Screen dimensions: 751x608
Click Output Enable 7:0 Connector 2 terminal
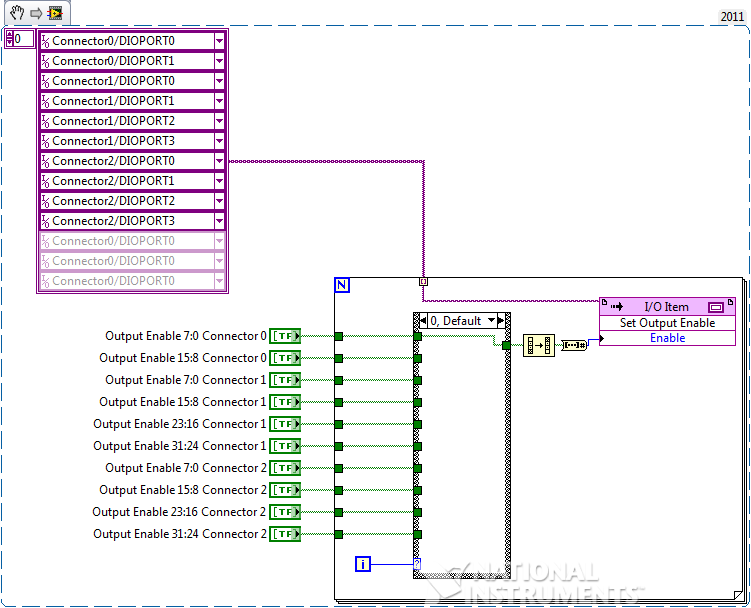pyautogui.click(x=285, y=468)
